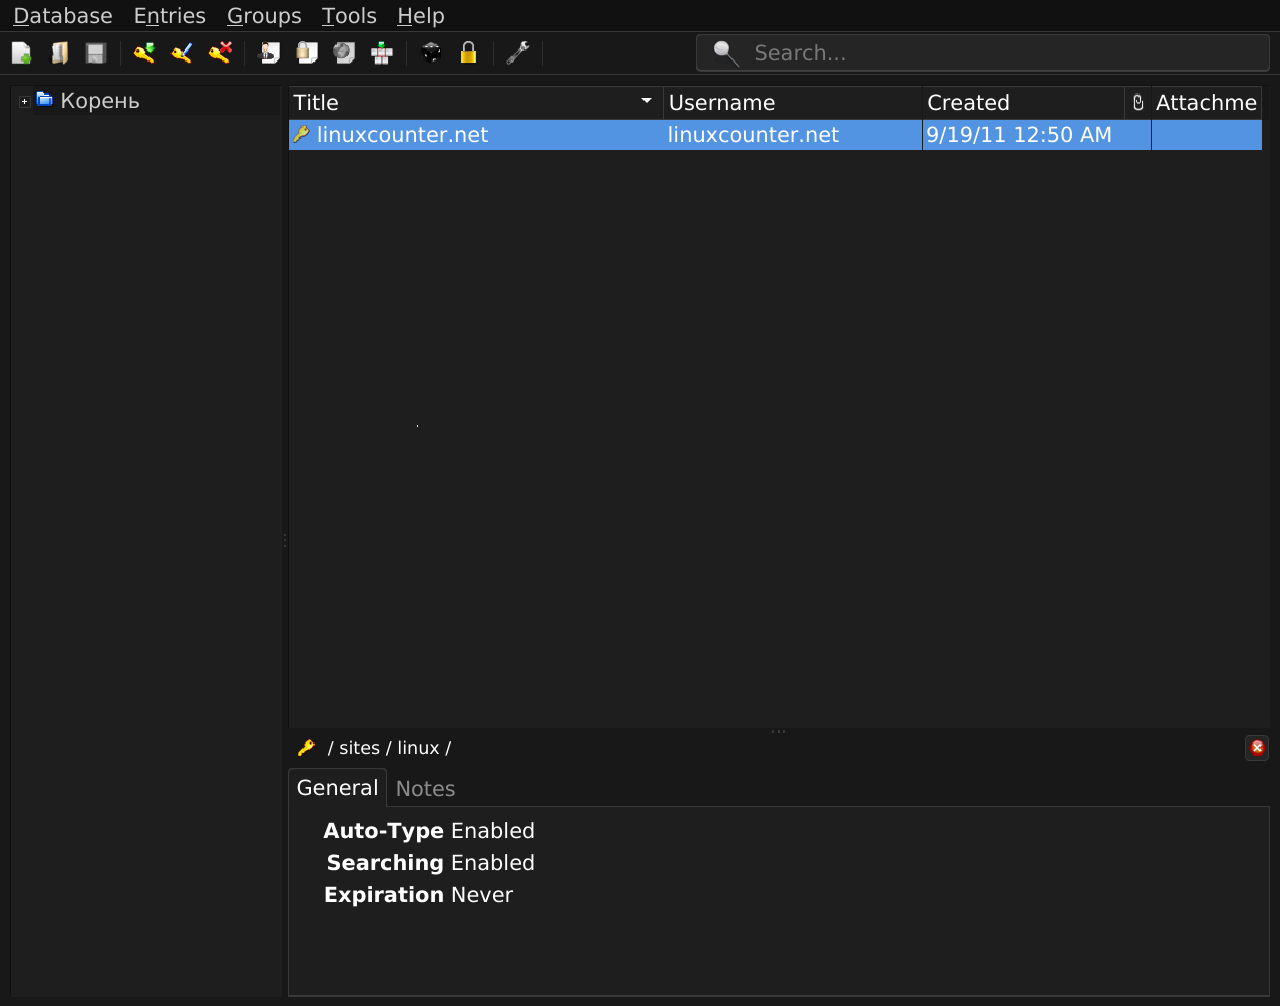Open the Title column sort dropdown

pos(645,101)
